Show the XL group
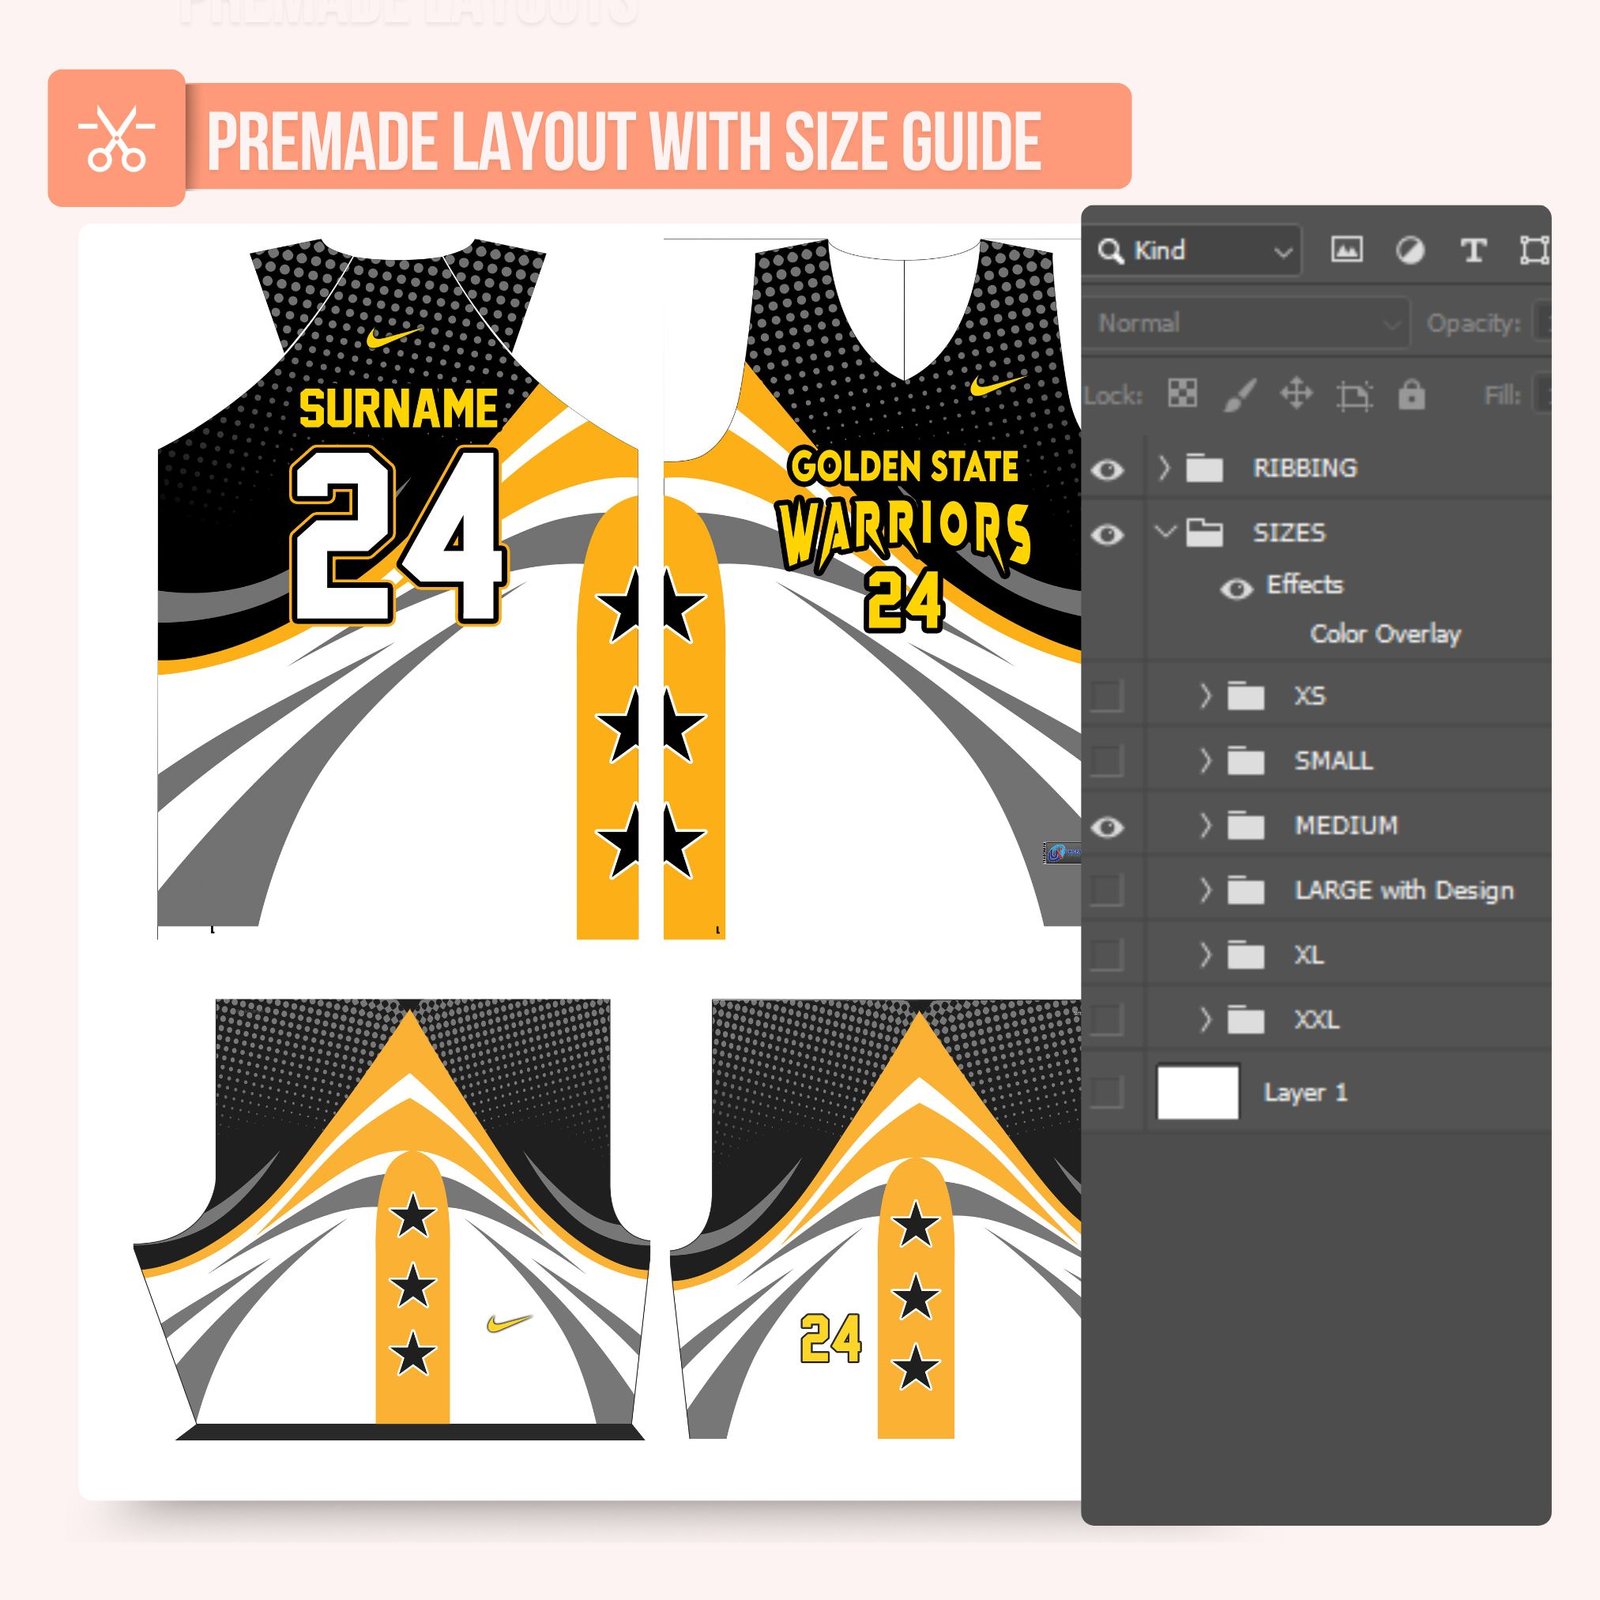Viewport: 1600px width, 1600px height. tap(1107, 955)
